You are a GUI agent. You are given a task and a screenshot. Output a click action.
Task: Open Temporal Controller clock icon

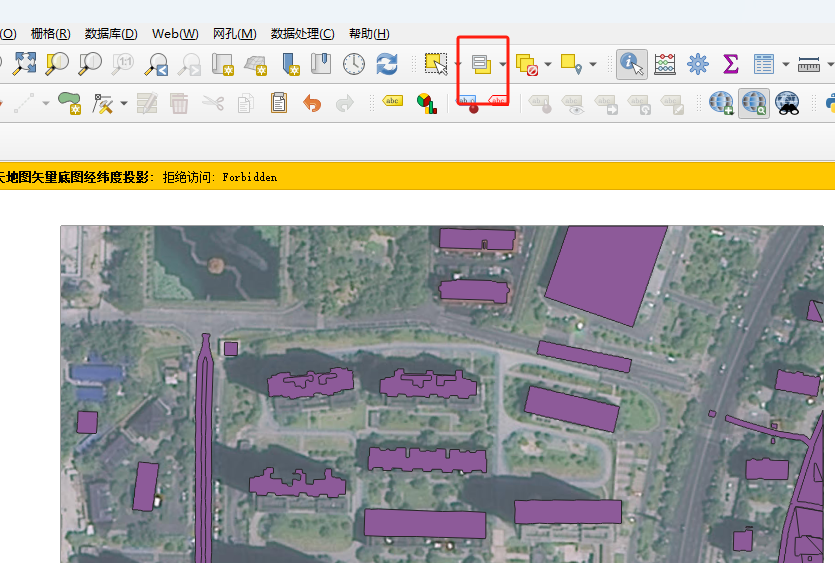(354, 64)
